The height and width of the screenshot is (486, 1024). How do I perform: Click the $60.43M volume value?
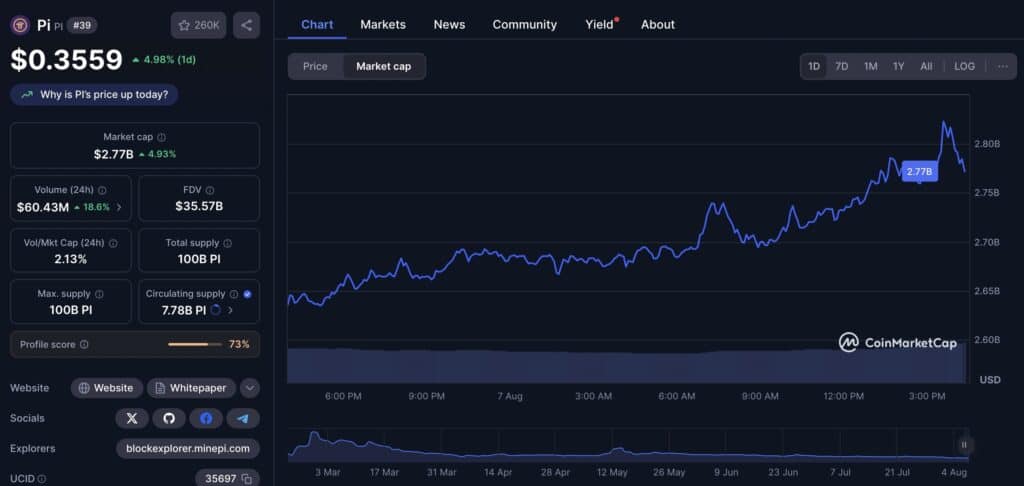coord(43,207)
